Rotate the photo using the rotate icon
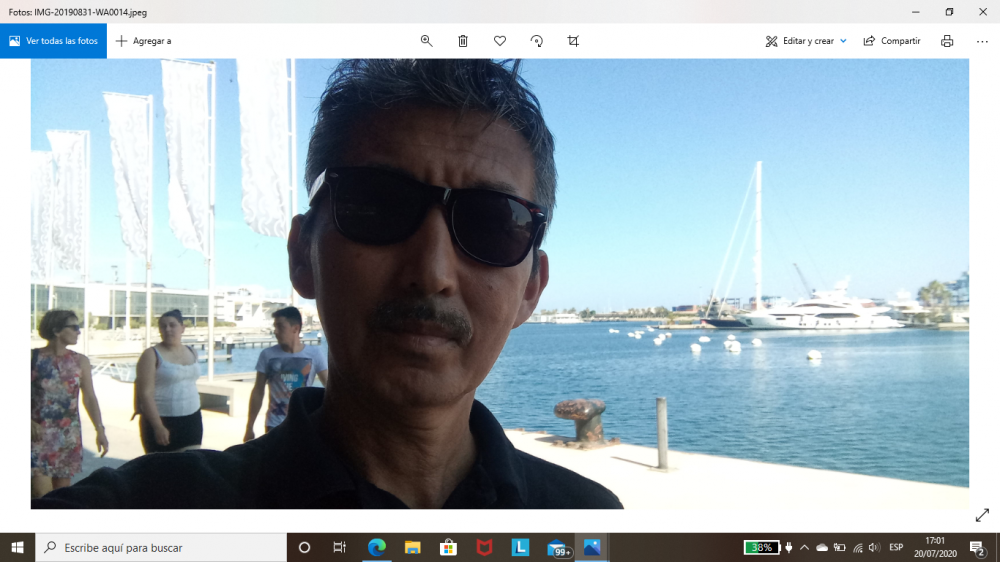1000x562 pixels. [x=537, y=41]
